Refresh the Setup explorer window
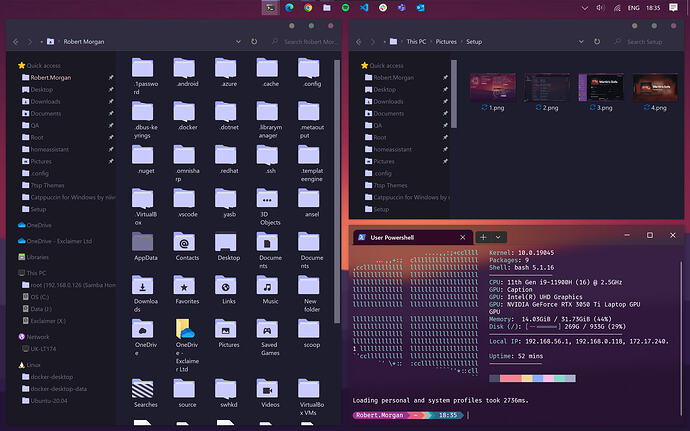Viewport: 690px width, 431px height. click(x=597, y=41)
